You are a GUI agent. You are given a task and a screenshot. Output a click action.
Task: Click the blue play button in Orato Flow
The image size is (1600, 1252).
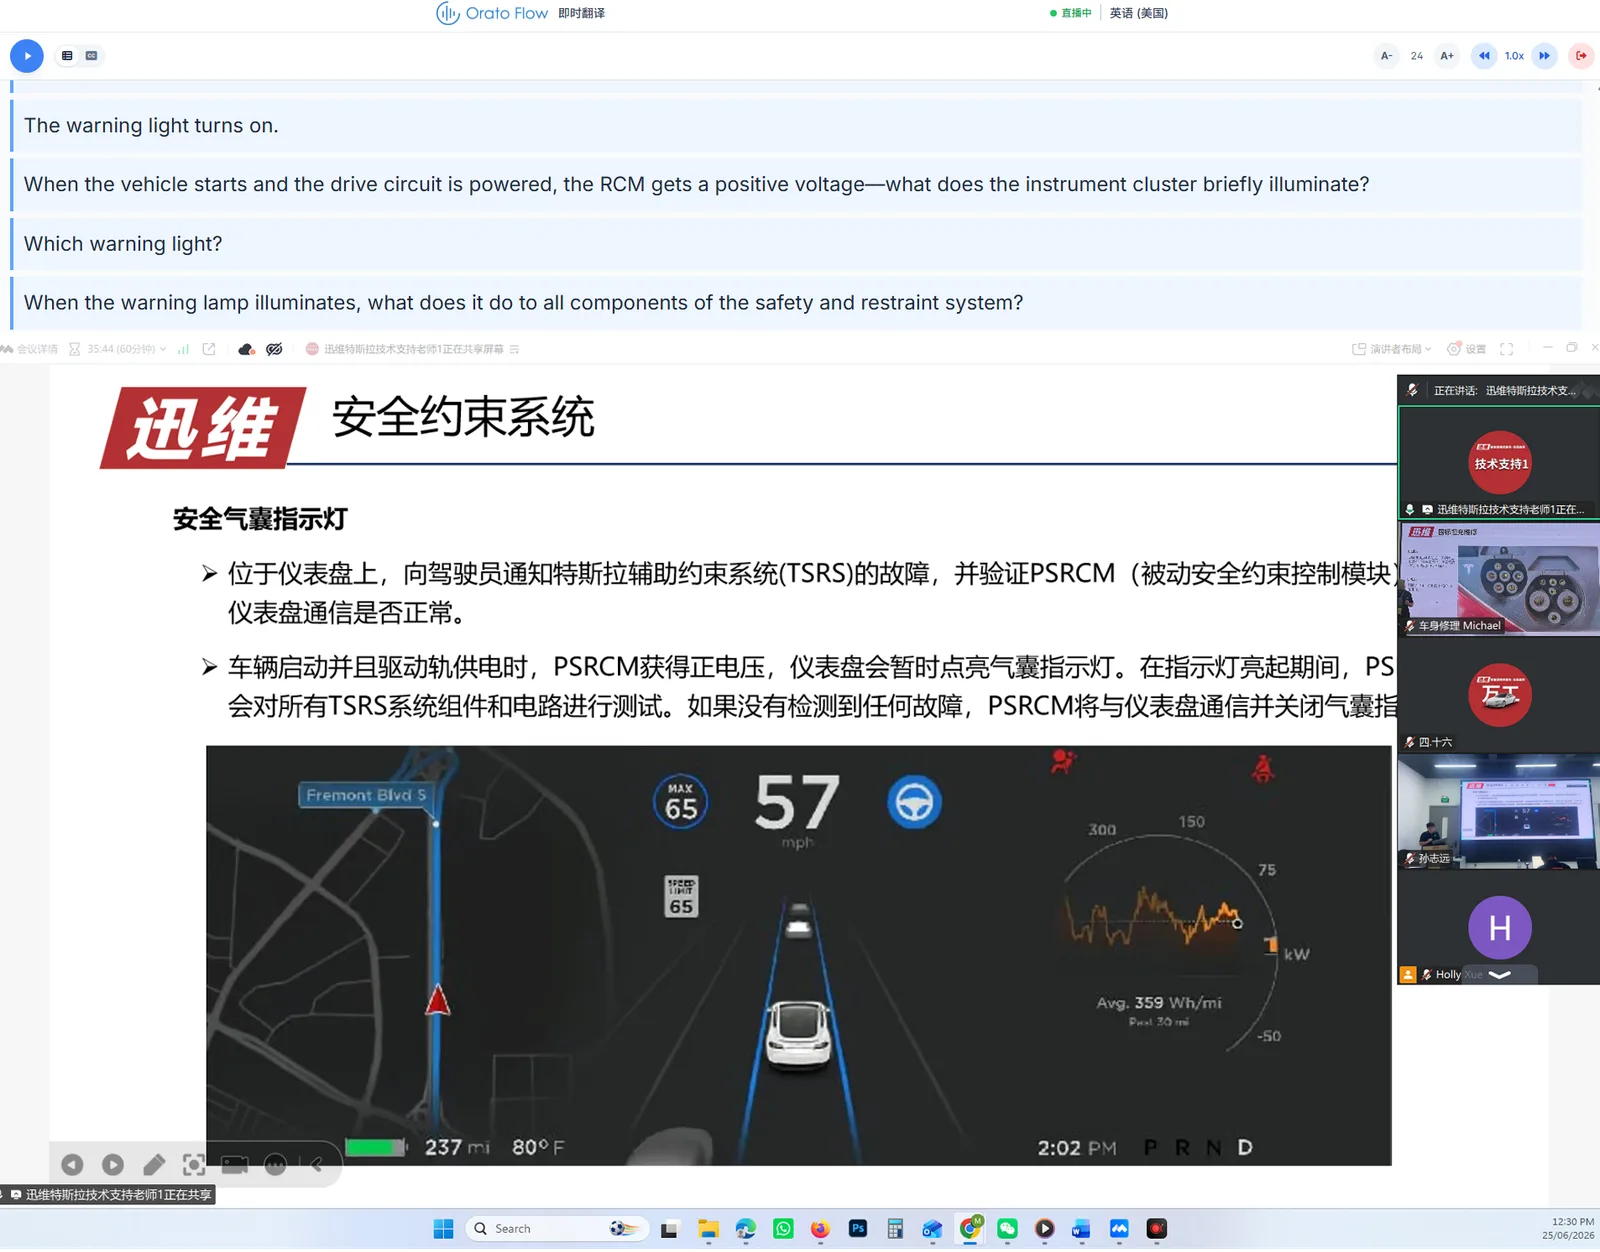pyautogui.click(x=27, y=56)
